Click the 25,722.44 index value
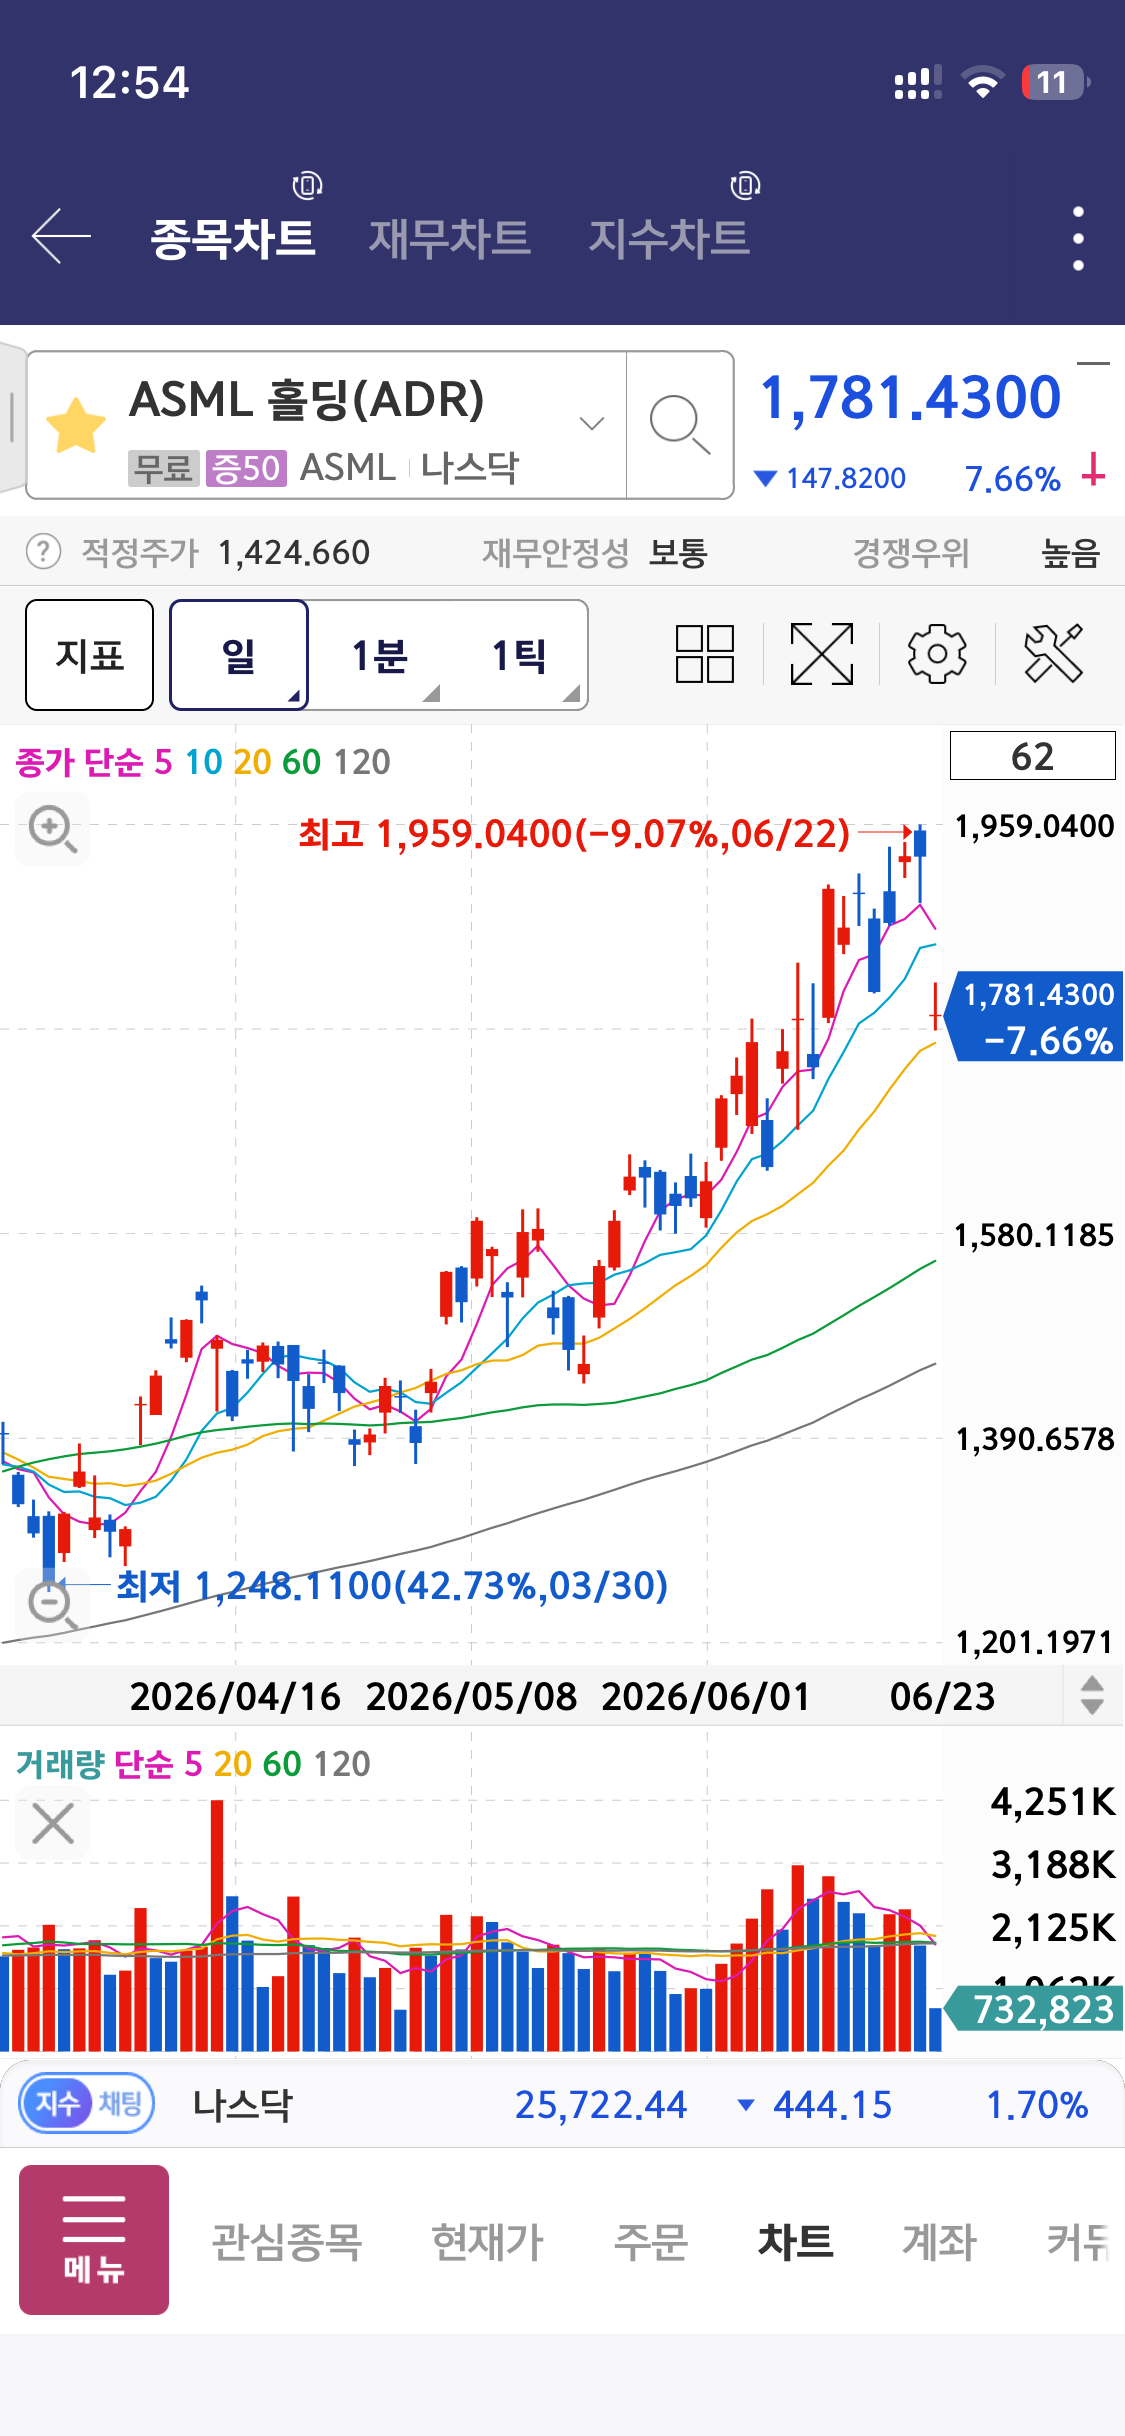This screenshot has width=1125, height=2436. [x=601, y=2105]
